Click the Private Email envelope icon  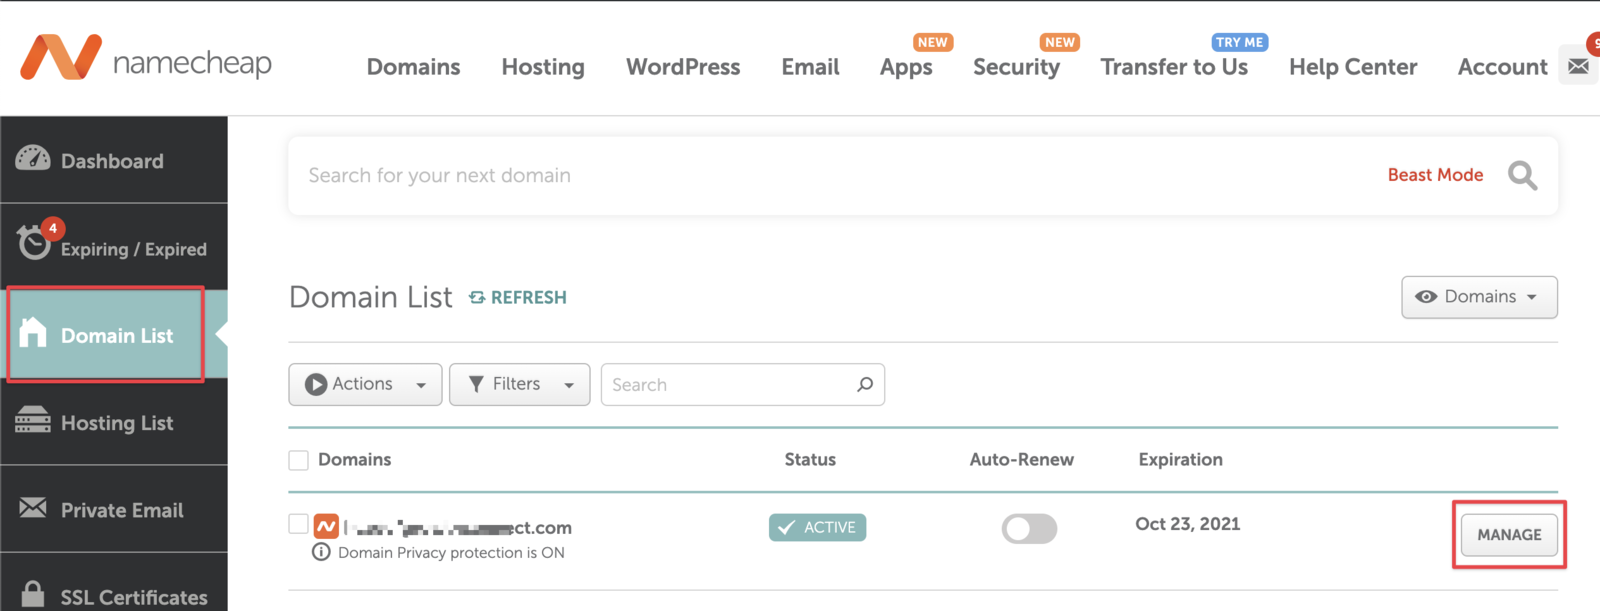[33, 508]
